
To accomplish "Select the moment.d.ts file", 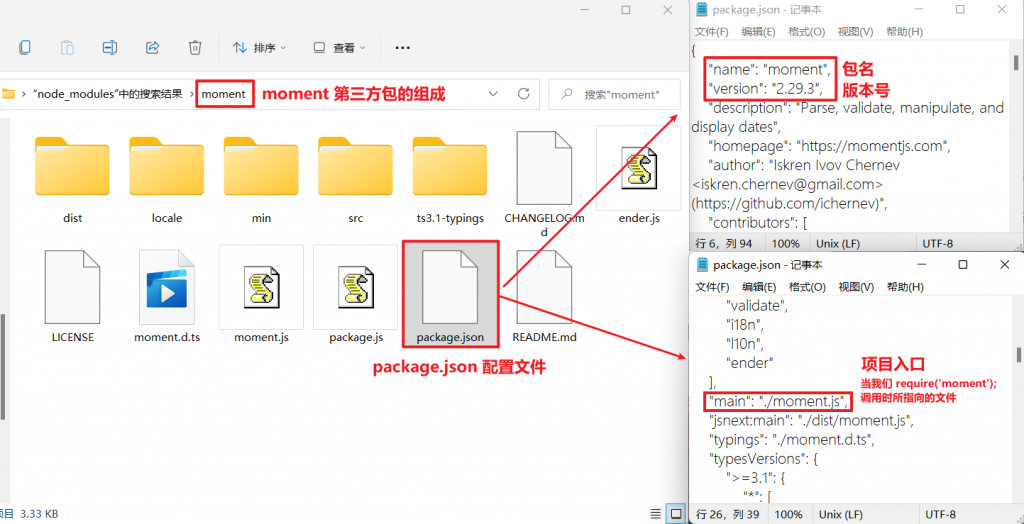I will tap(167, 297).
